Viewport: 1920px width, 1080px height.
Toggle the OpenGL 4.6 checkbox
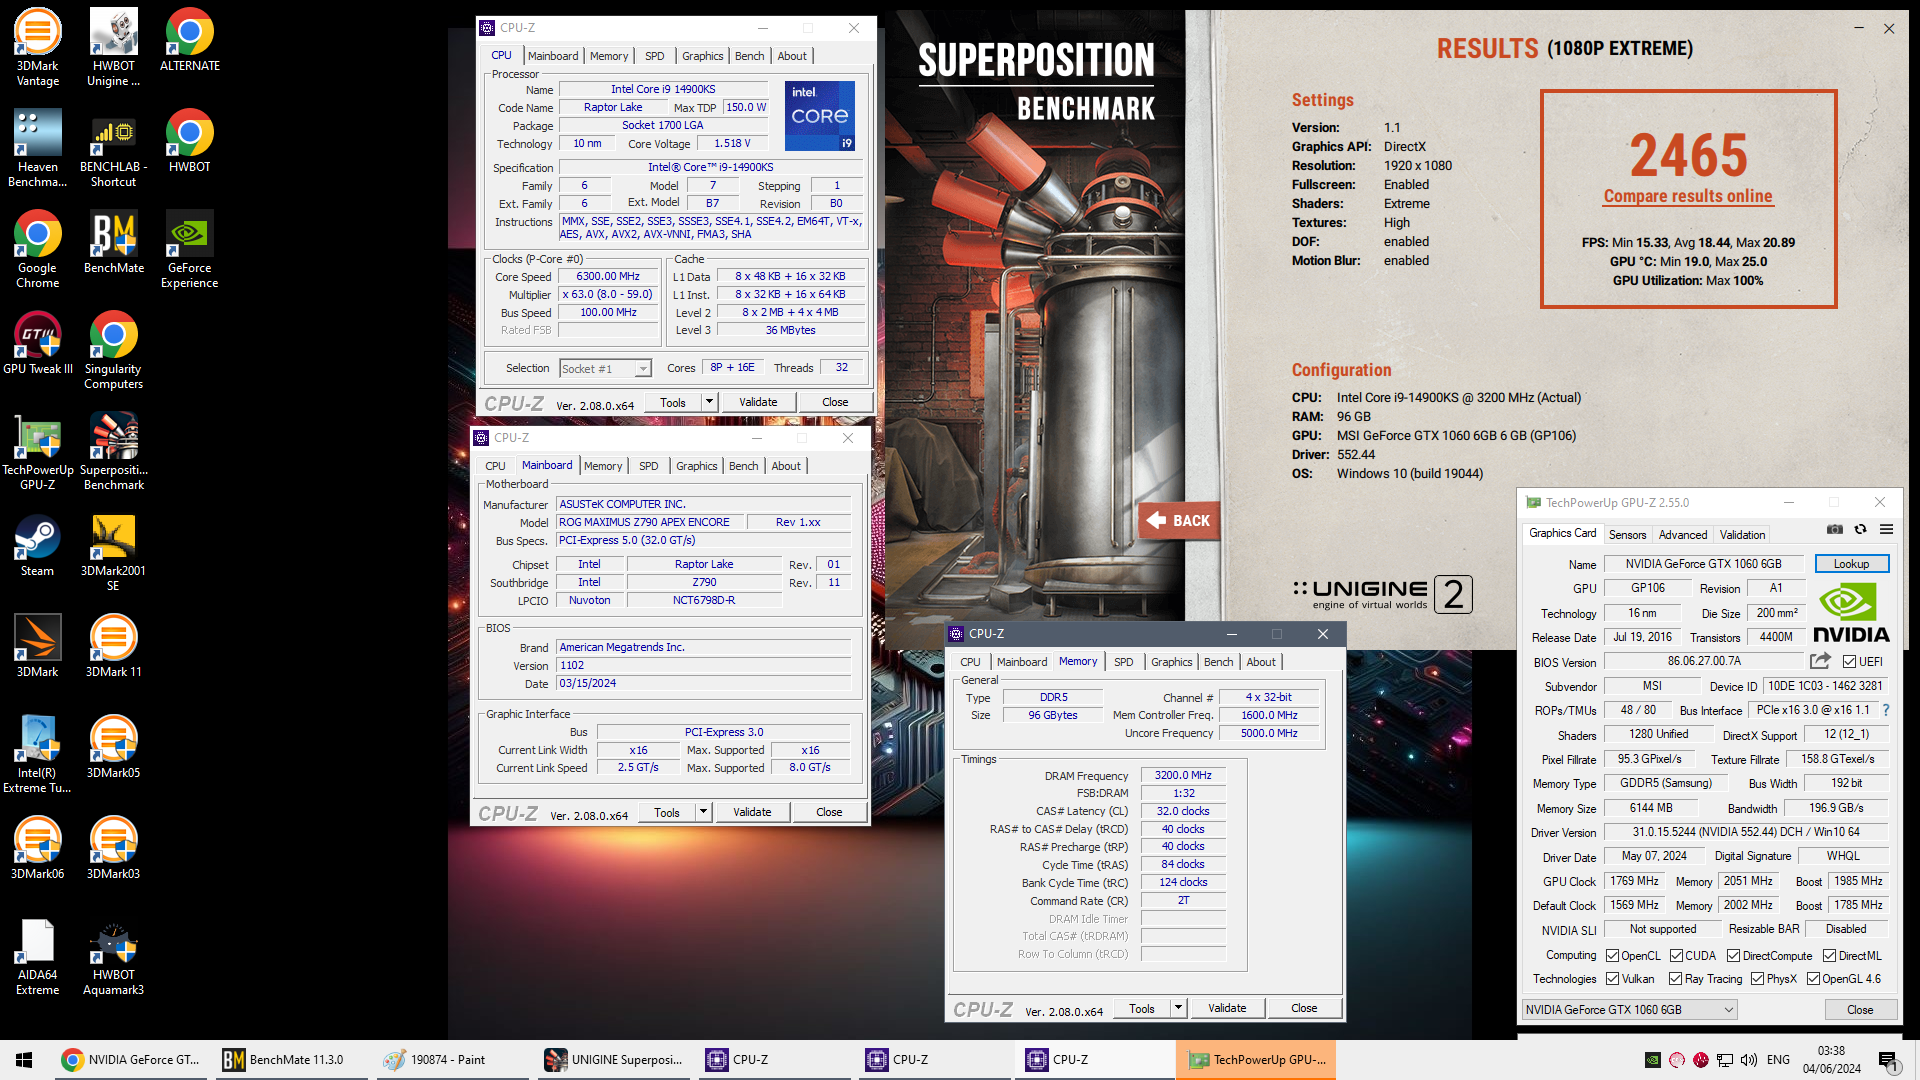[x=1813, y=979]
